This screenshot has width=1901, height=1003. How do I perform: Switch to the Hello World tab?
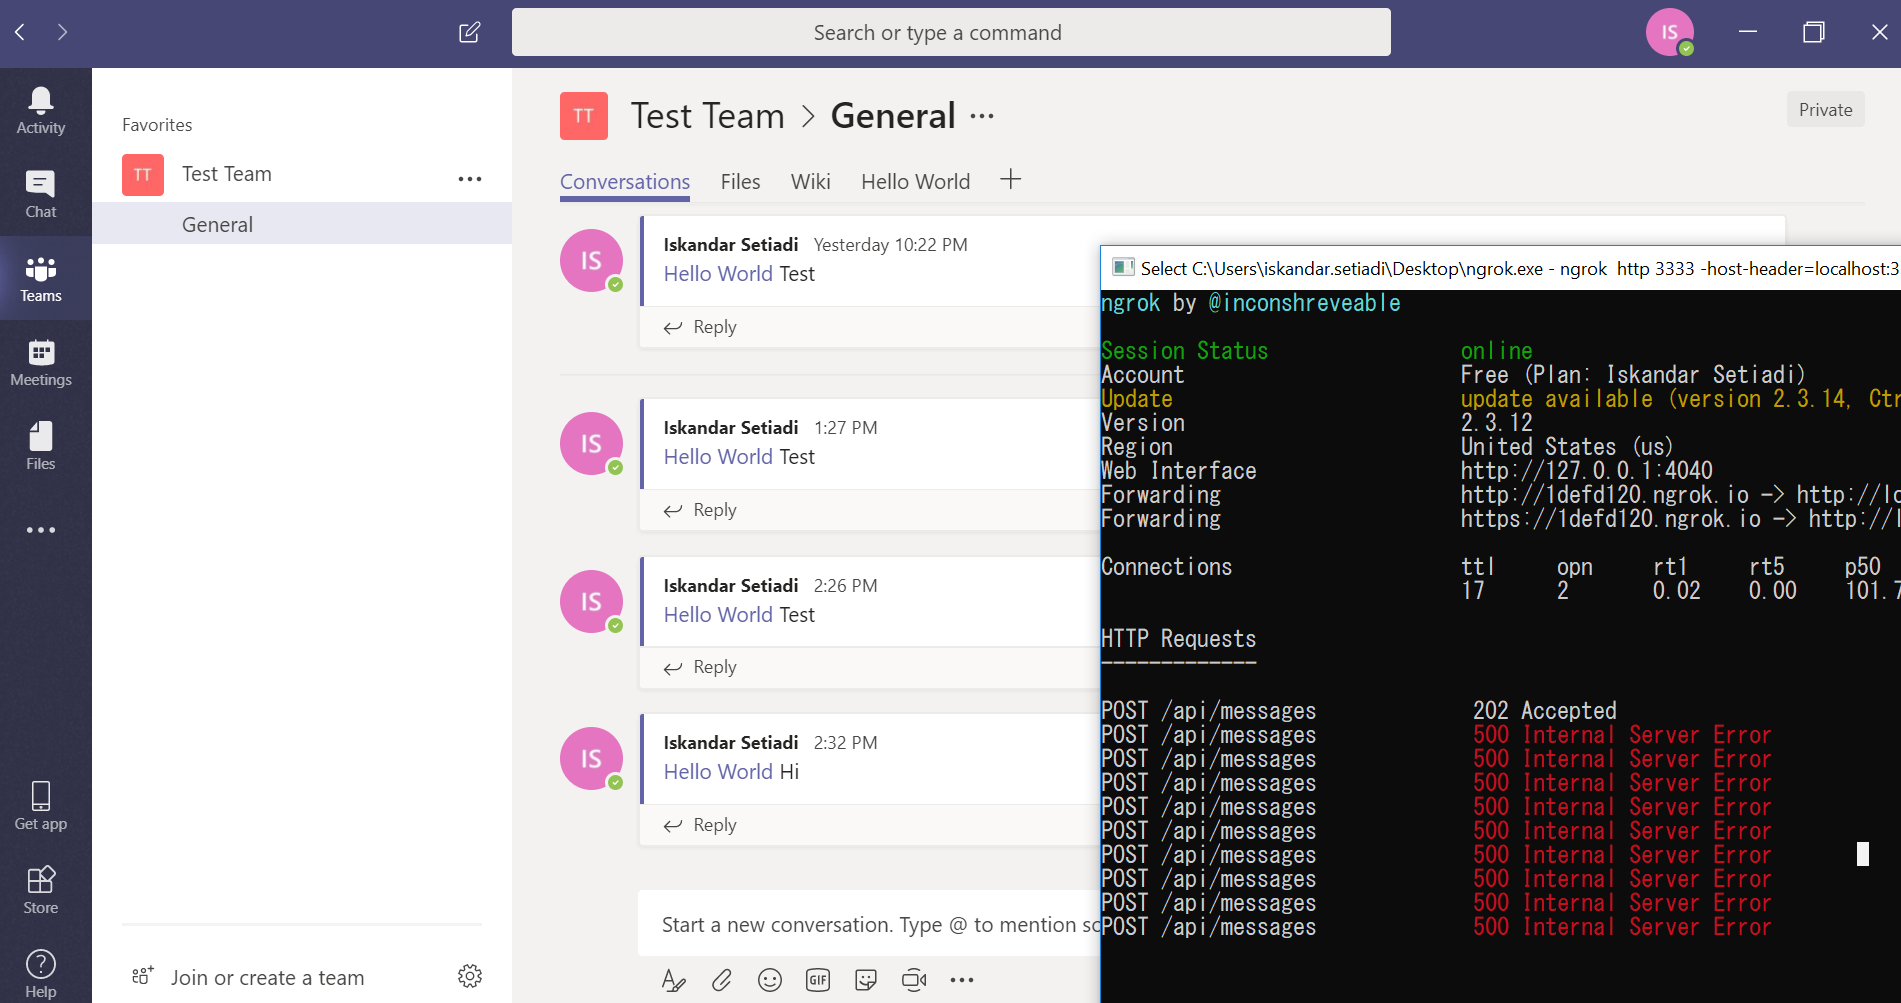coord(916,182)
